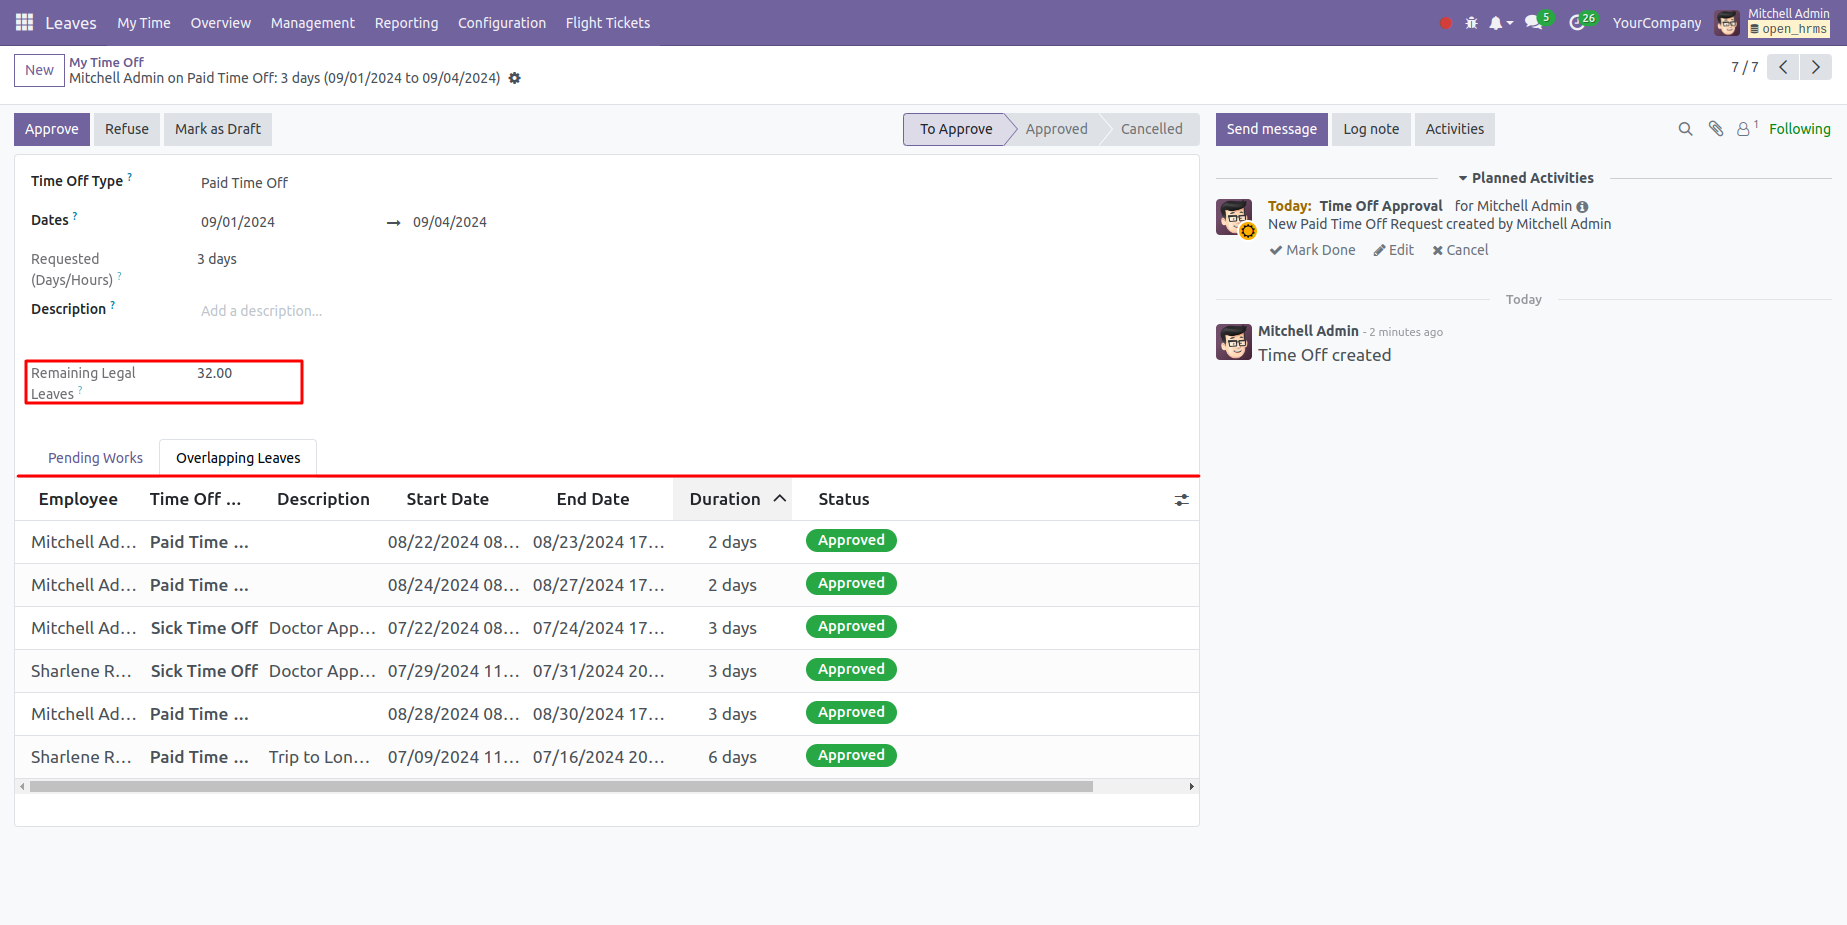The width and height of the screenshot is (1847, 925).
Task: Open activities clock icon in navbar
Action: (1578, 23)
